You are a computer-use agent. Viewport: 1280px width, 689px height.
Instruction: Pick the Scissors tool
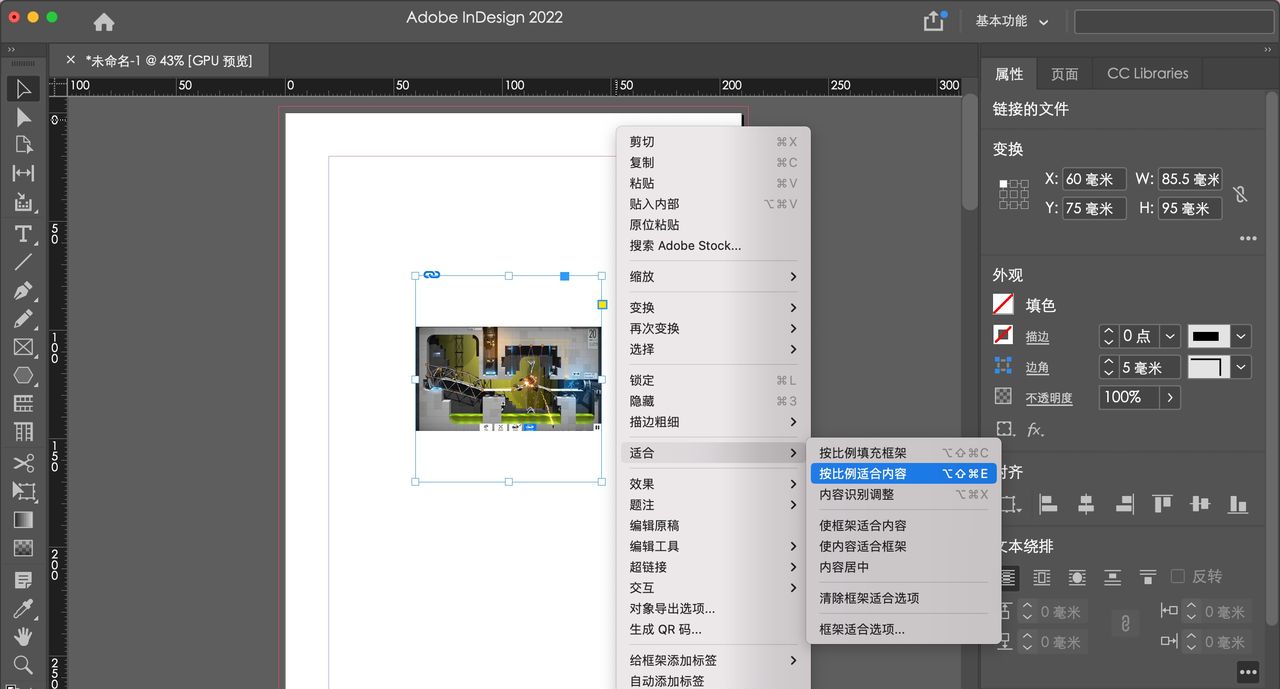pos(23,463)
